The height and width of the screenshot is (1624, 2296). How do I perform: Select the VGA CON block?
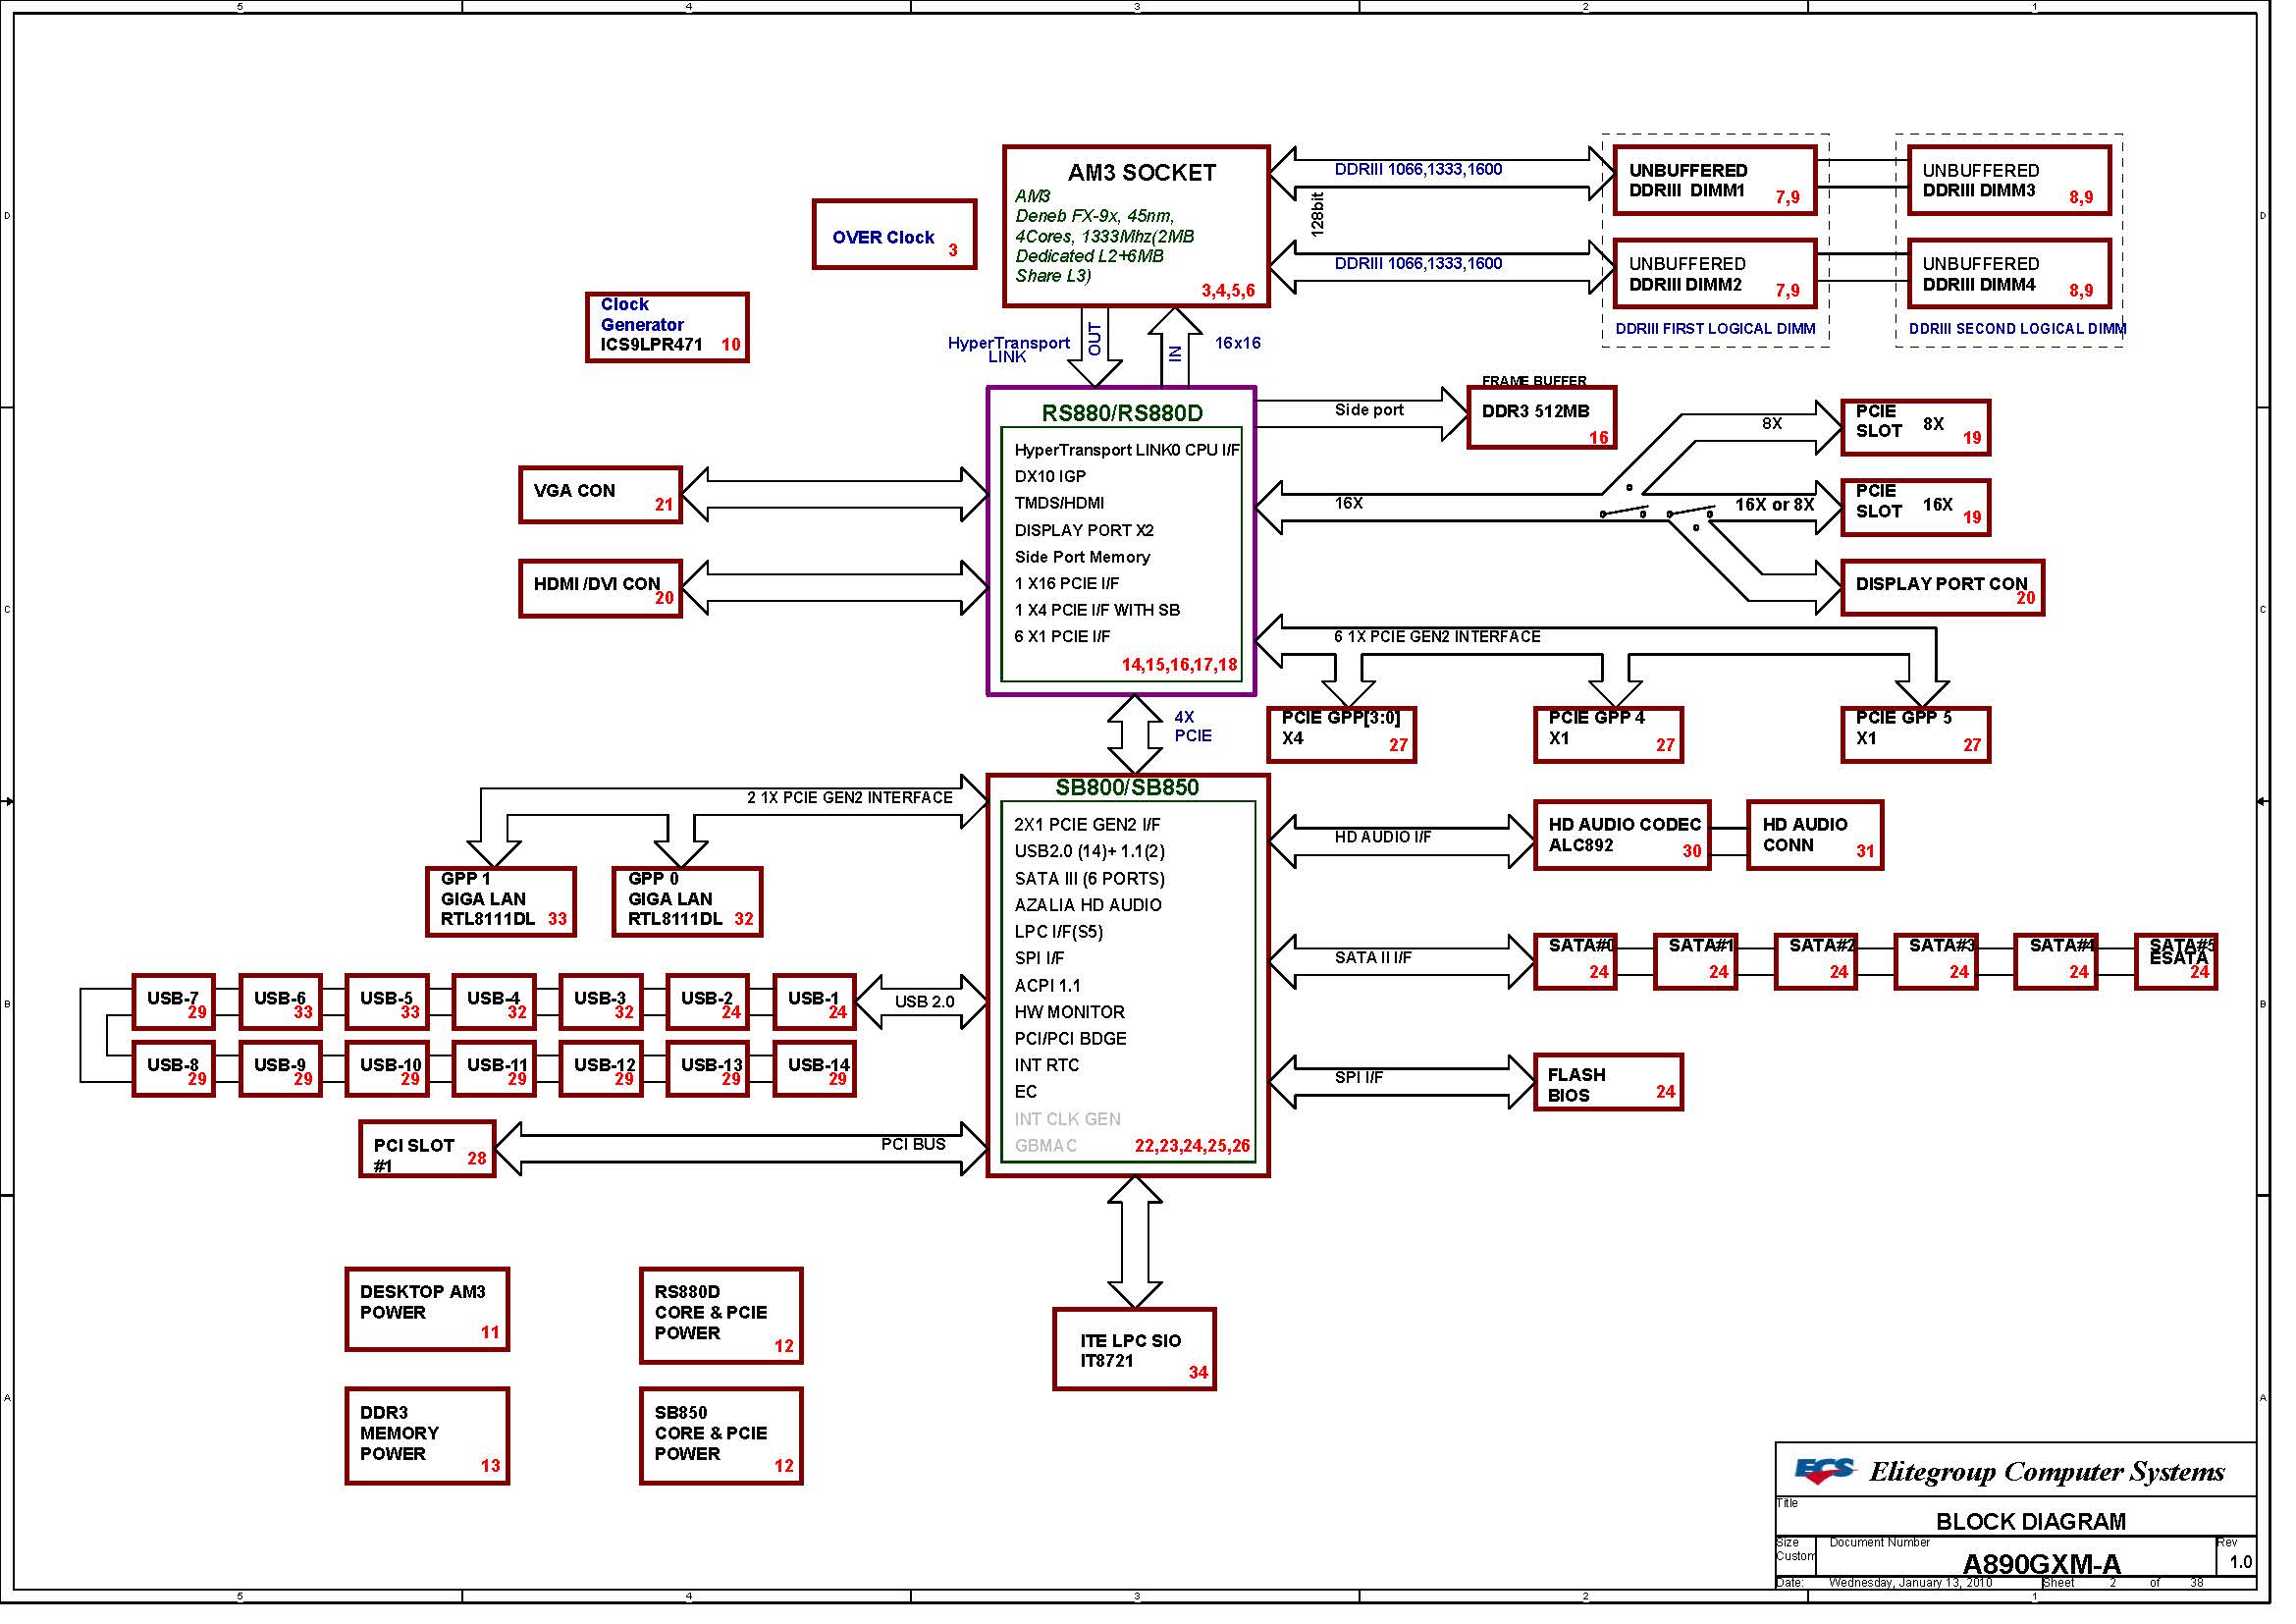(x=600, y=494)
